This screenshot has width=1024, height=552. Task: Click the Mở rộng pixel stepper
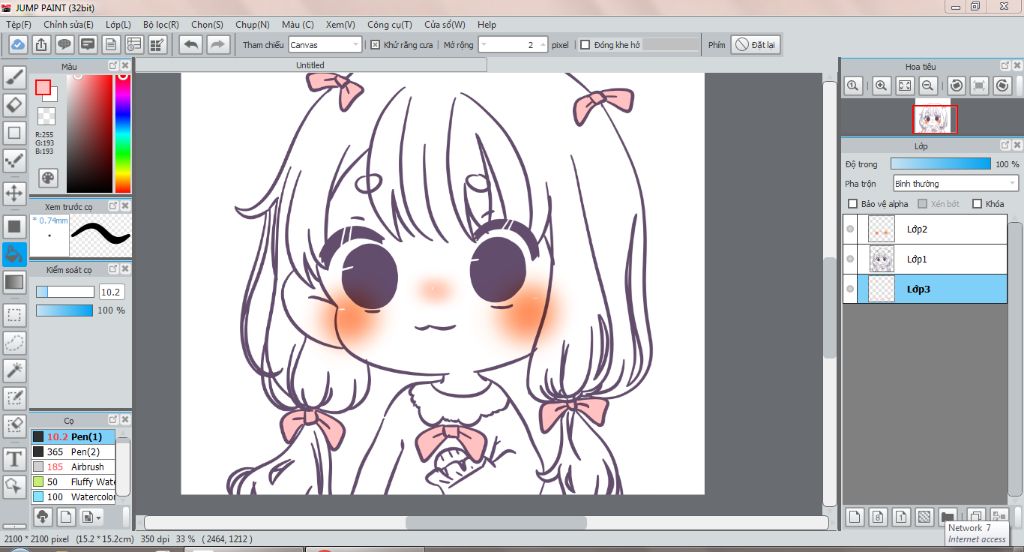pos(513,45)
